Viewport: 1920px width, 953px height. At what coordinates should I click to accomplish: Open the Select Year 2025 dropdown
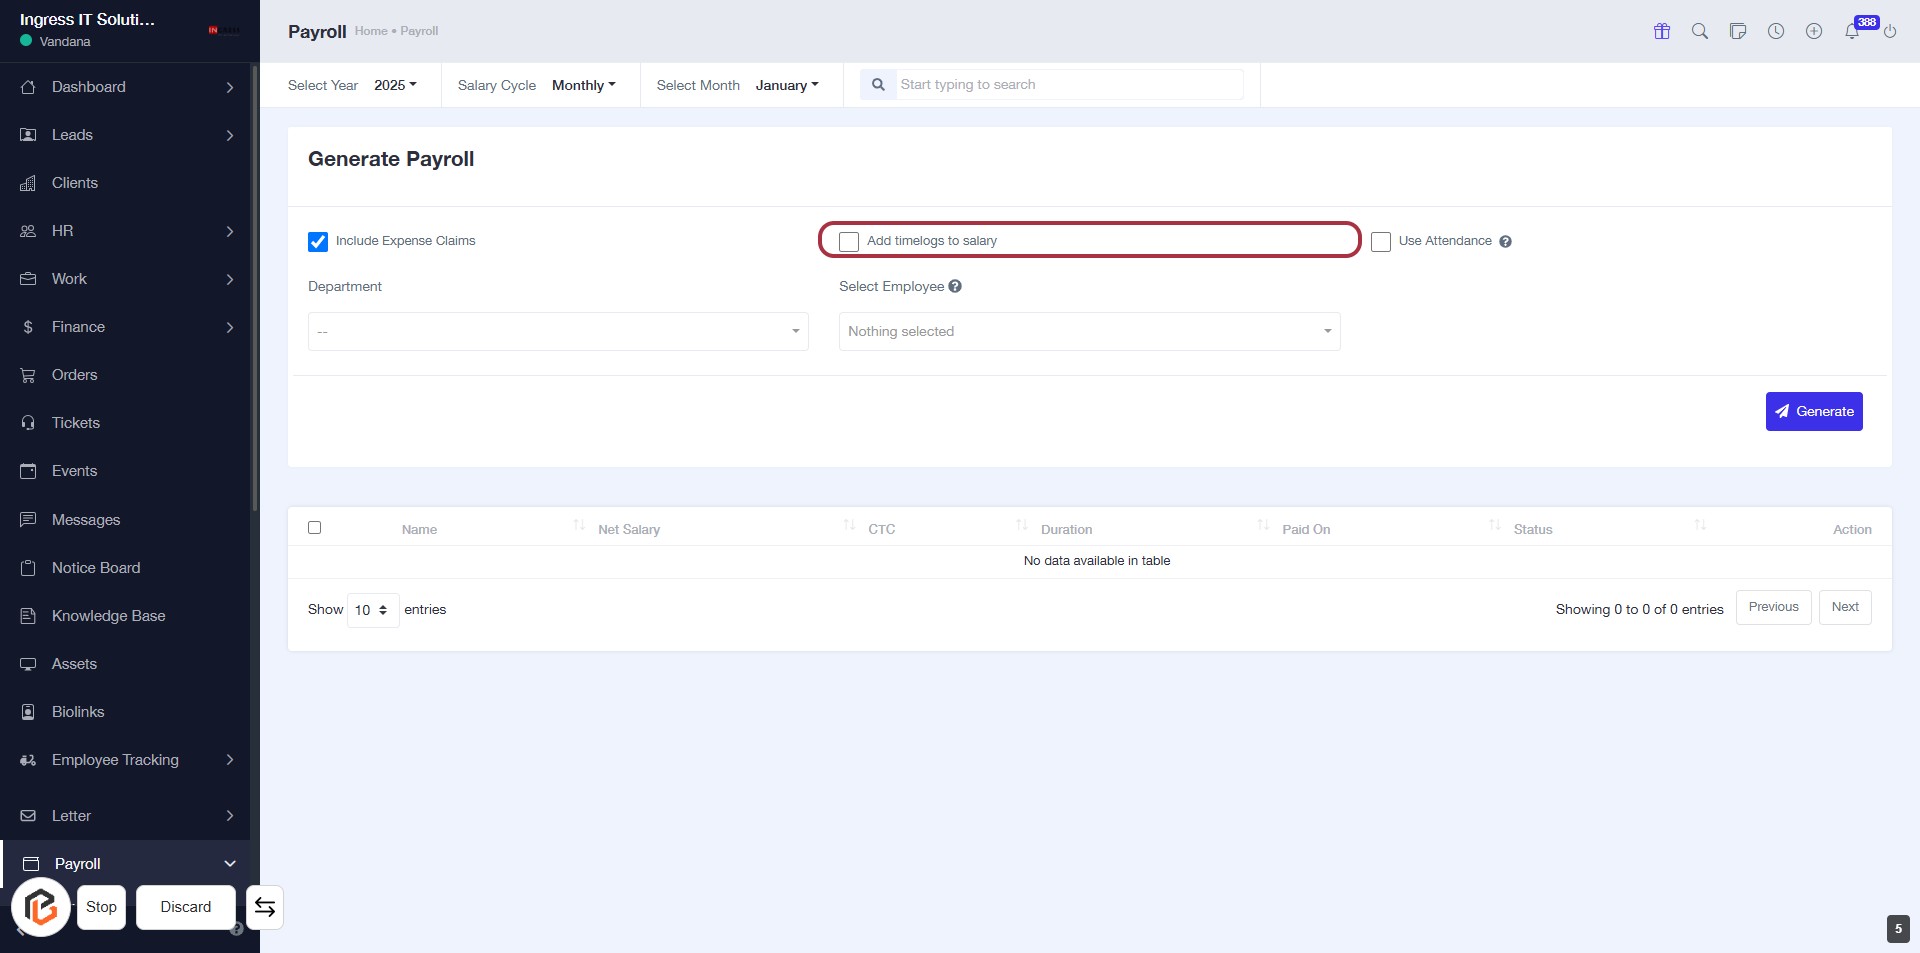pos(395,85)
